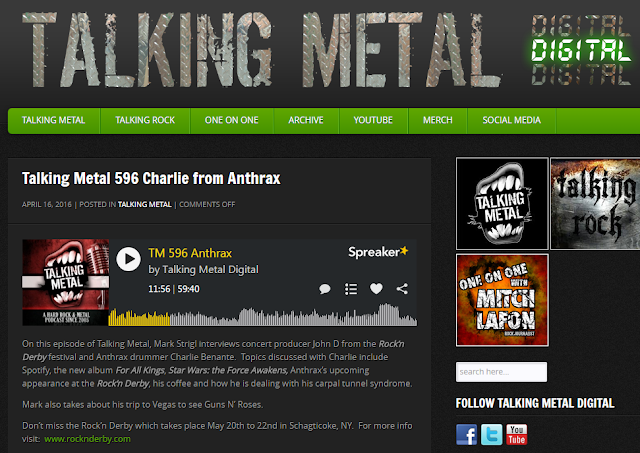This screenshot has width=640, height=453.
Task: Focus the search here input field
Action: click(501, 372)
